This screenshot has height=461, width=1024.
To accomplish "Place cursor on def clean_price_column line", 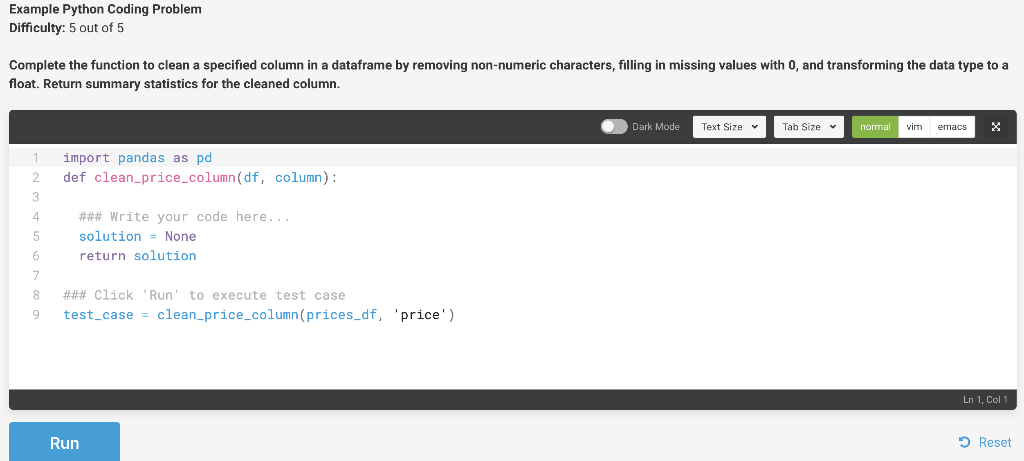I will (x=200, y=178).
